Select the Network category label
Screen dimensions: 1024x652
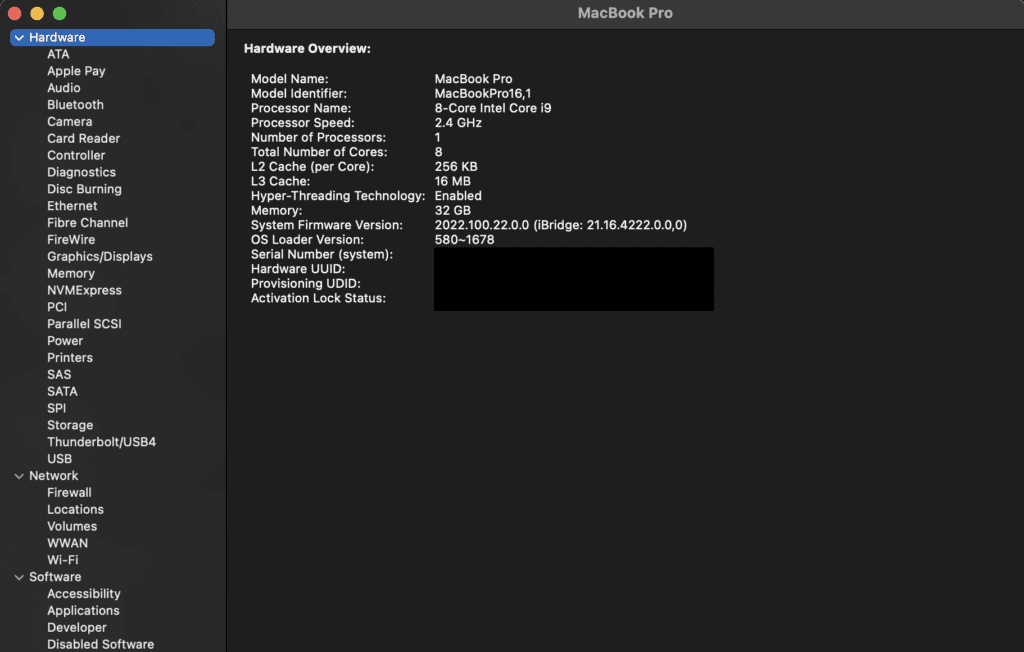point(54,476)
